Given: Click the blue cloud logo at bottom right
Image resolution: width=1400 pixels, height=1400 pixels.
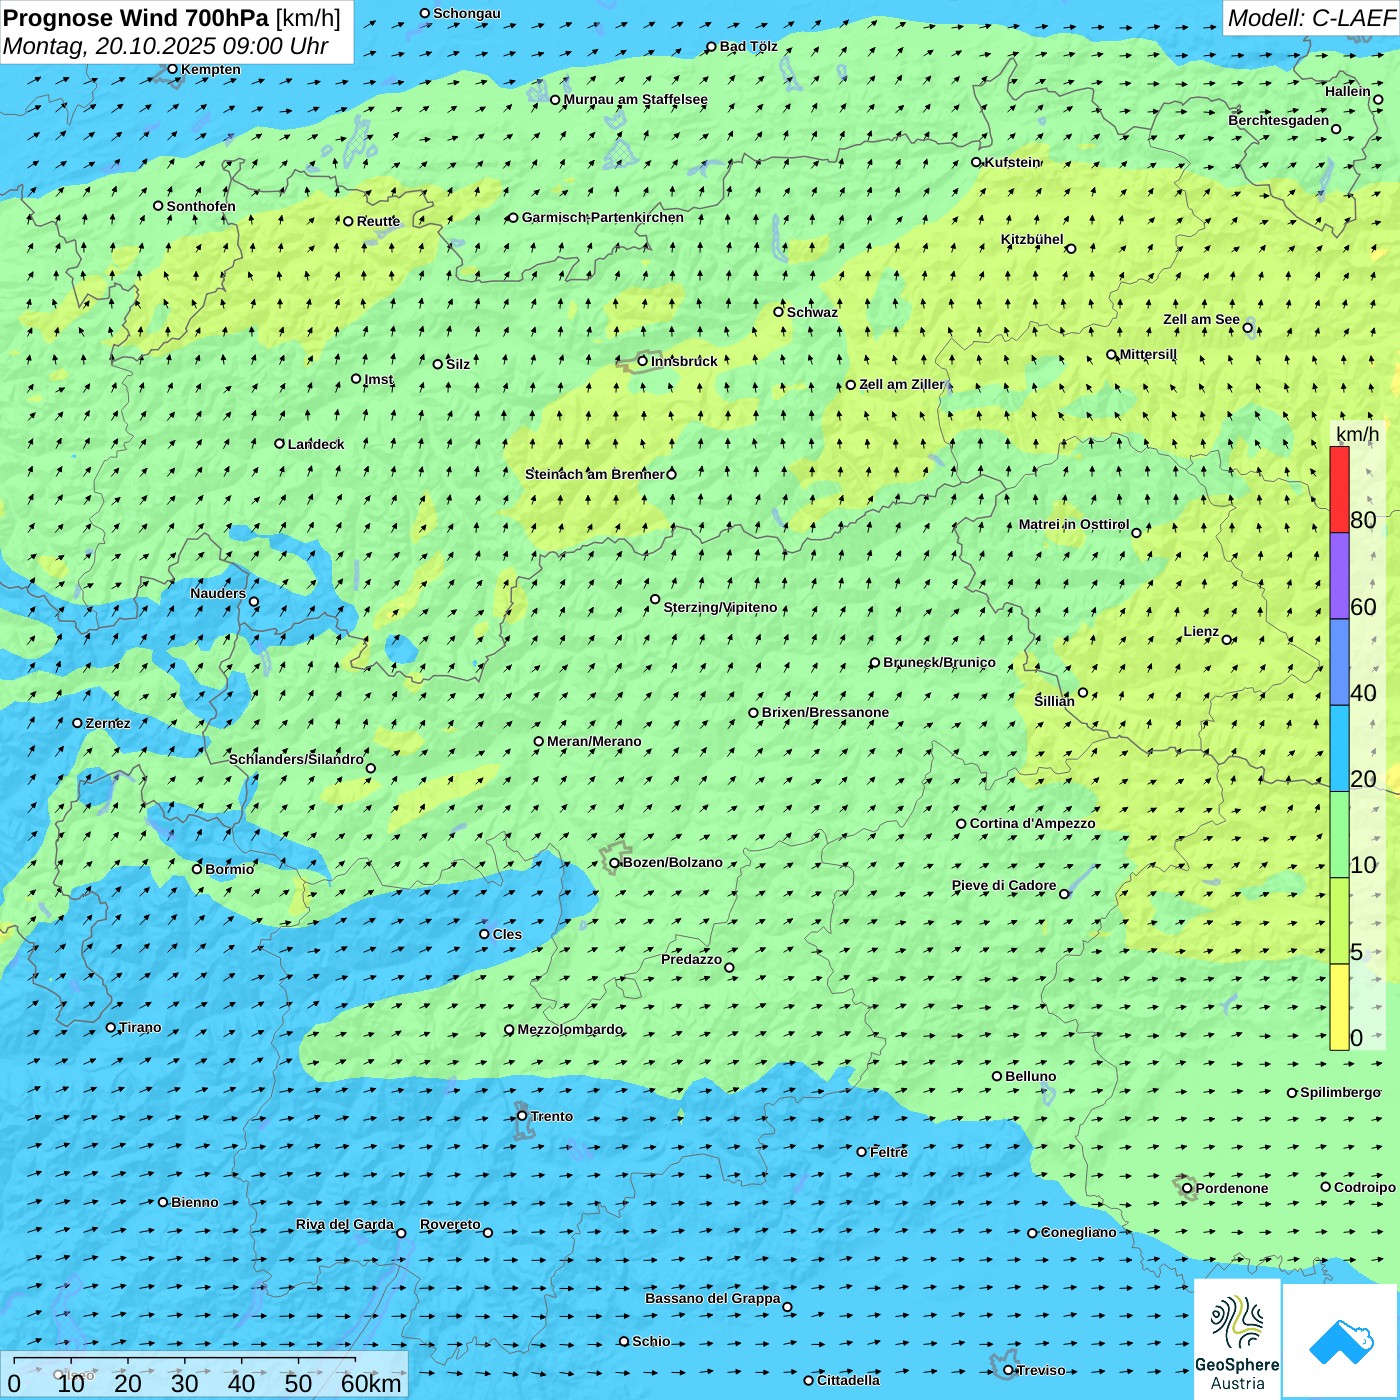Looking at the screenshot, I should pos(1340,1341).
